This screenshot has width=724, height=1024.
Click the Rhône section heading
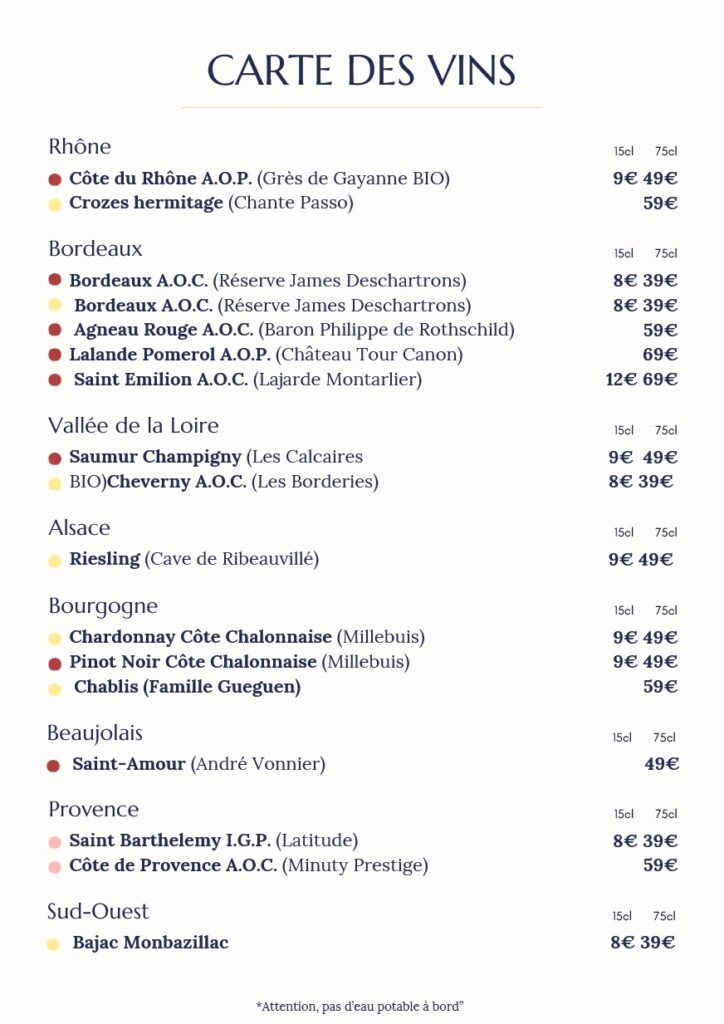[80, 147]
